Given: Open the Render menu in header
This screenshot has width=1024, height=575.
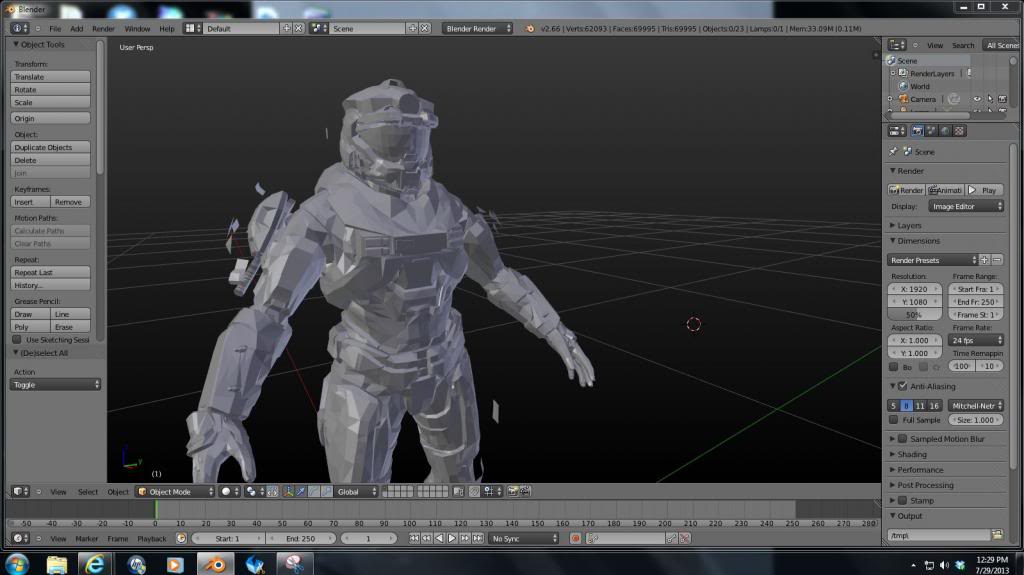Looking at the screenshot, I should 103,29.
